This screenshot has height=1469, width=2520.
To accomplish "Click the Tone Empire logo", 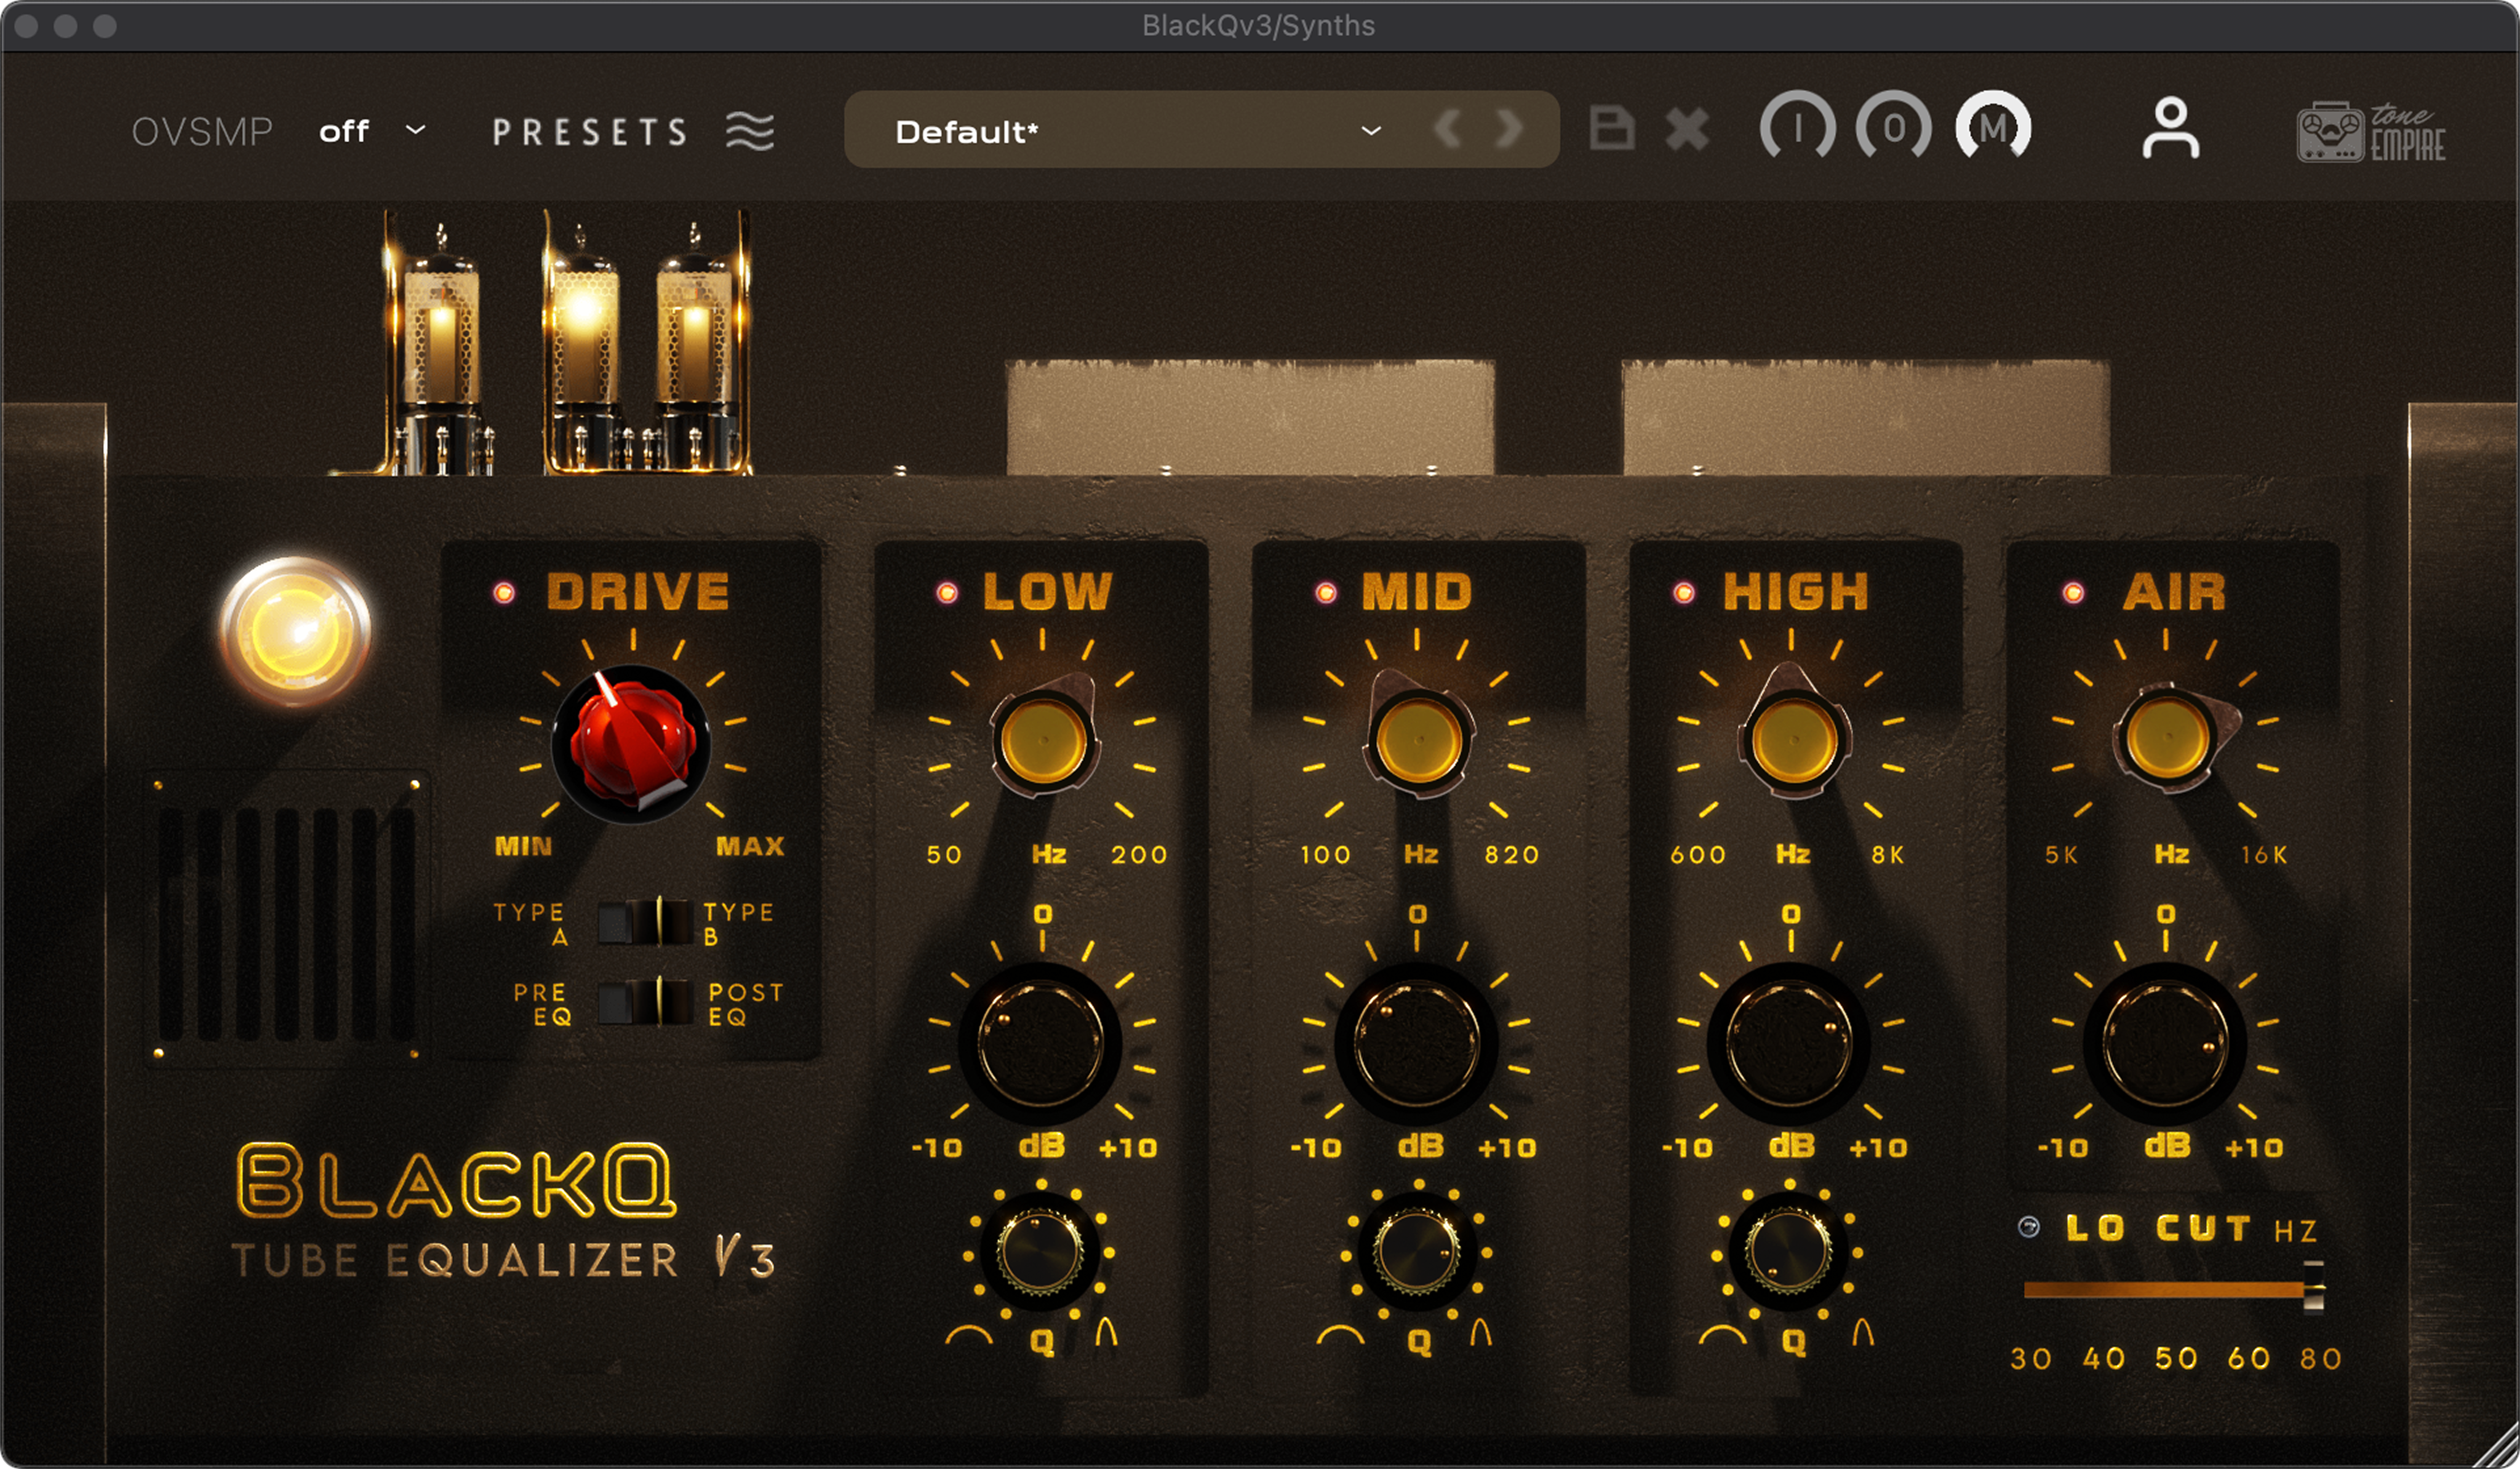I will 2371,133.
